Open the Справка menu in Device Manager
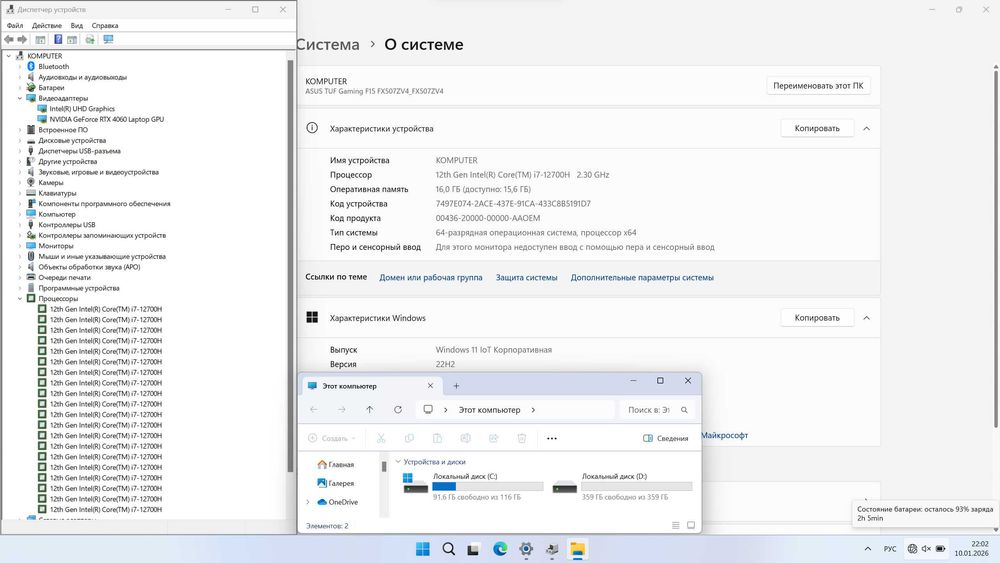The height and width of the screenshot is (563, 1000). tap(105, 26)
